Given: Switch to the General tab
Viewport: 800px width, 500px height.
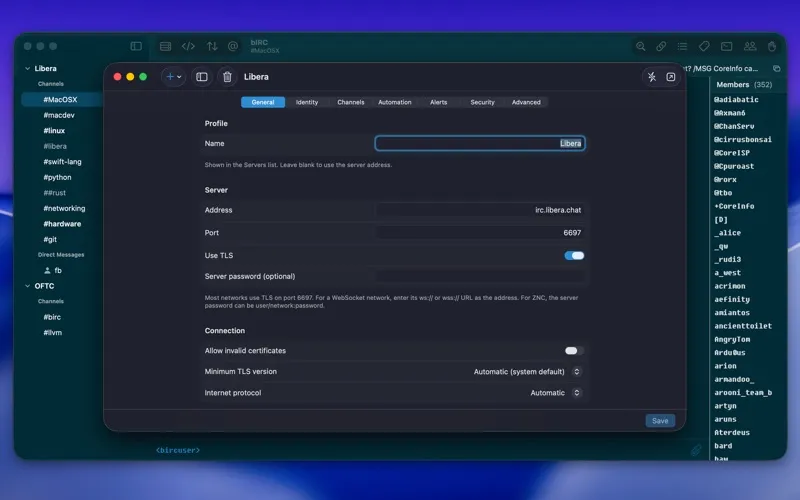Looking at the screenshot, I should (x=263, y=102).
